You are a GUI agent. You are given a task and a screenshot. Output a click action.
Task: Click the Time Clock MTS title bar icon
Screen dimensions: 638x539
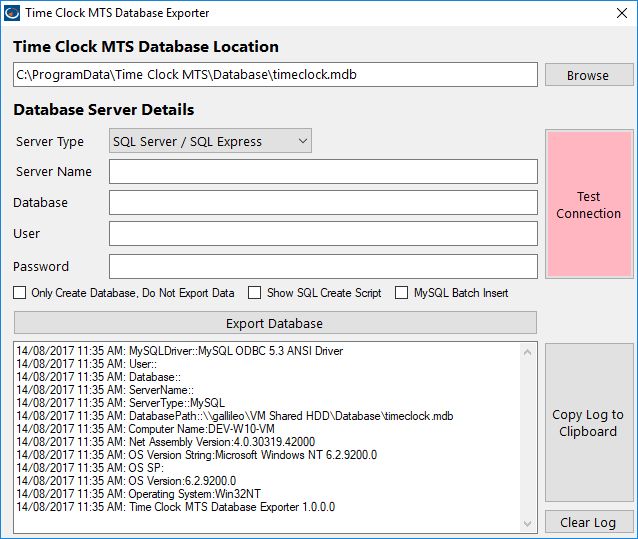click(x=11, y=13)
